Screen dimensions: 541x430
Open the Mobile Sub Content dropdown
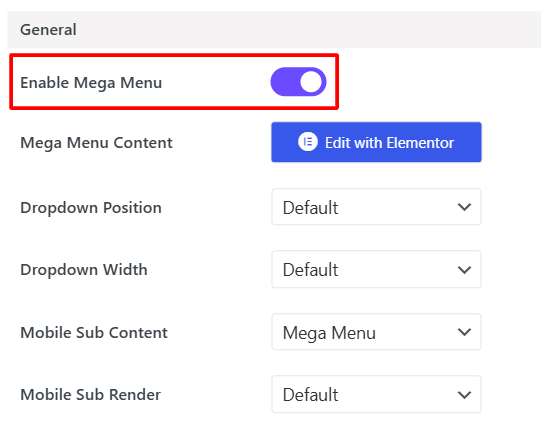pyautogui.click(x=376, y=332)
